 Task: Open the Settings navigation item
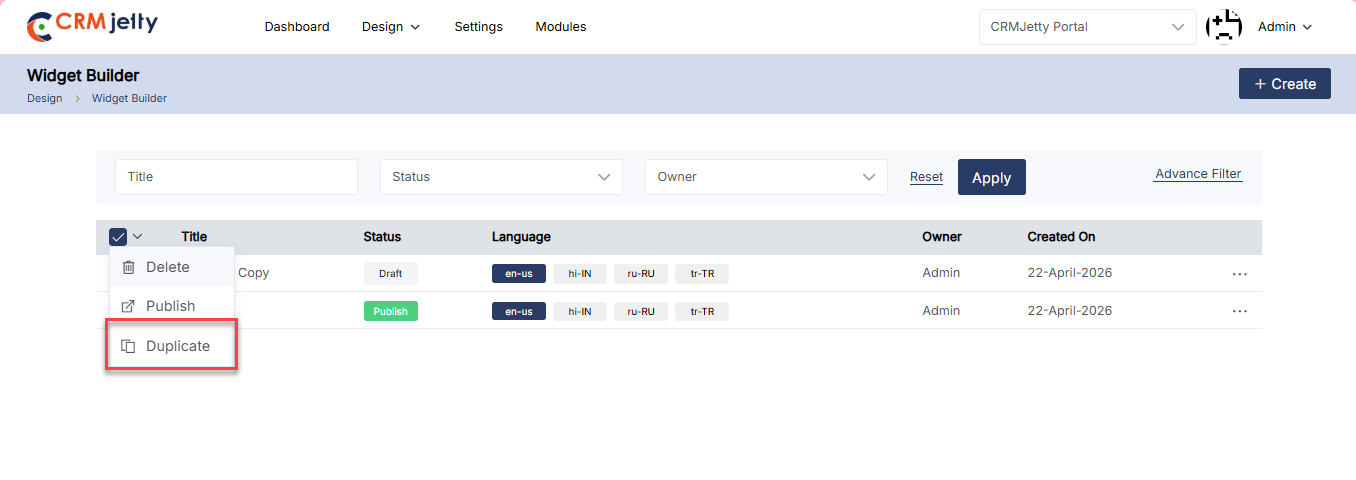[478, 27]
